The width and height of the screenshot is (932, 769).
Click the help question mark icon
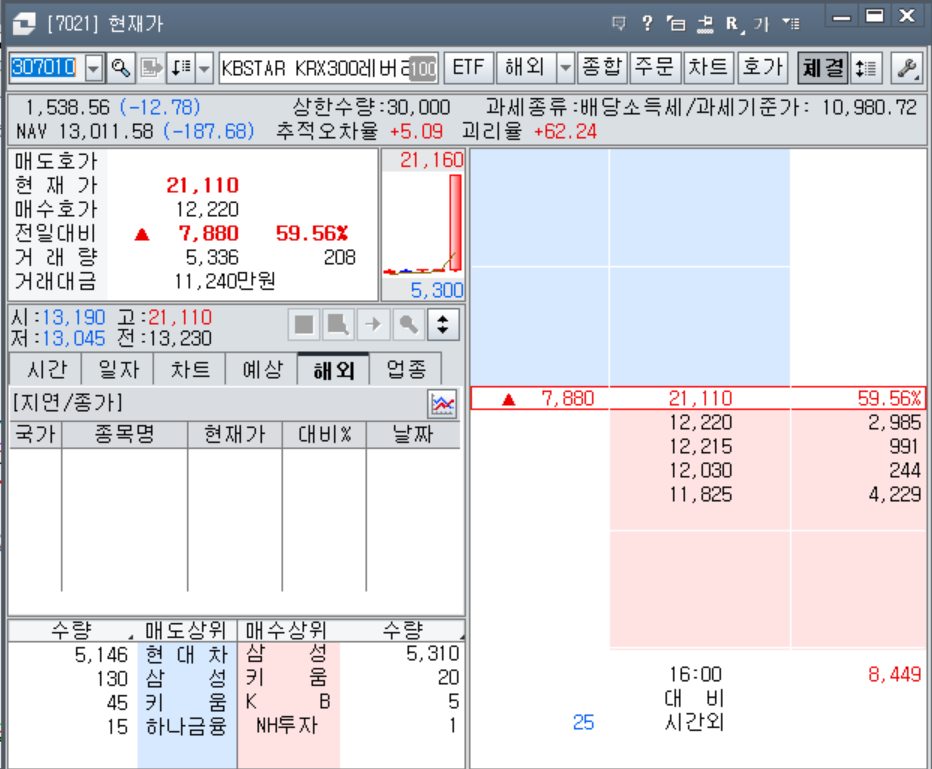click(x=647, y=22)
